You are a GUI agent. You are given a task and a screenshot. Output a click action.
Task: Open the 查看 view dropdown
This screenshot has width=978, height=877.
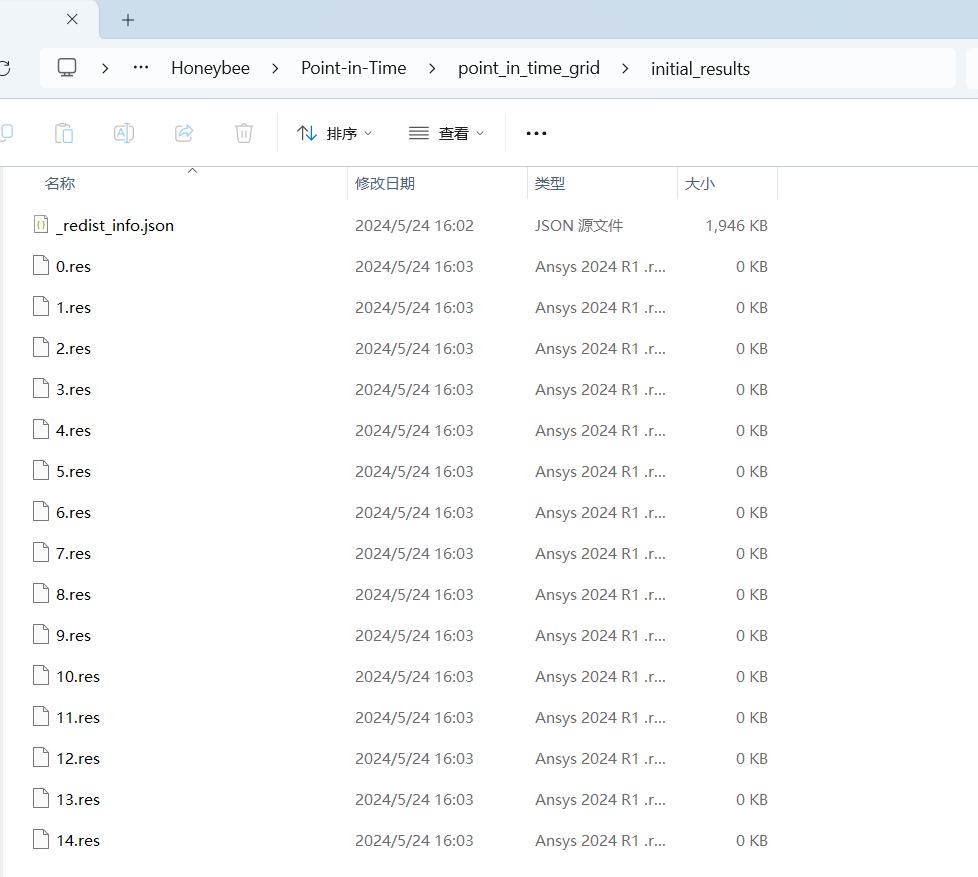click(x=446, y=133)
